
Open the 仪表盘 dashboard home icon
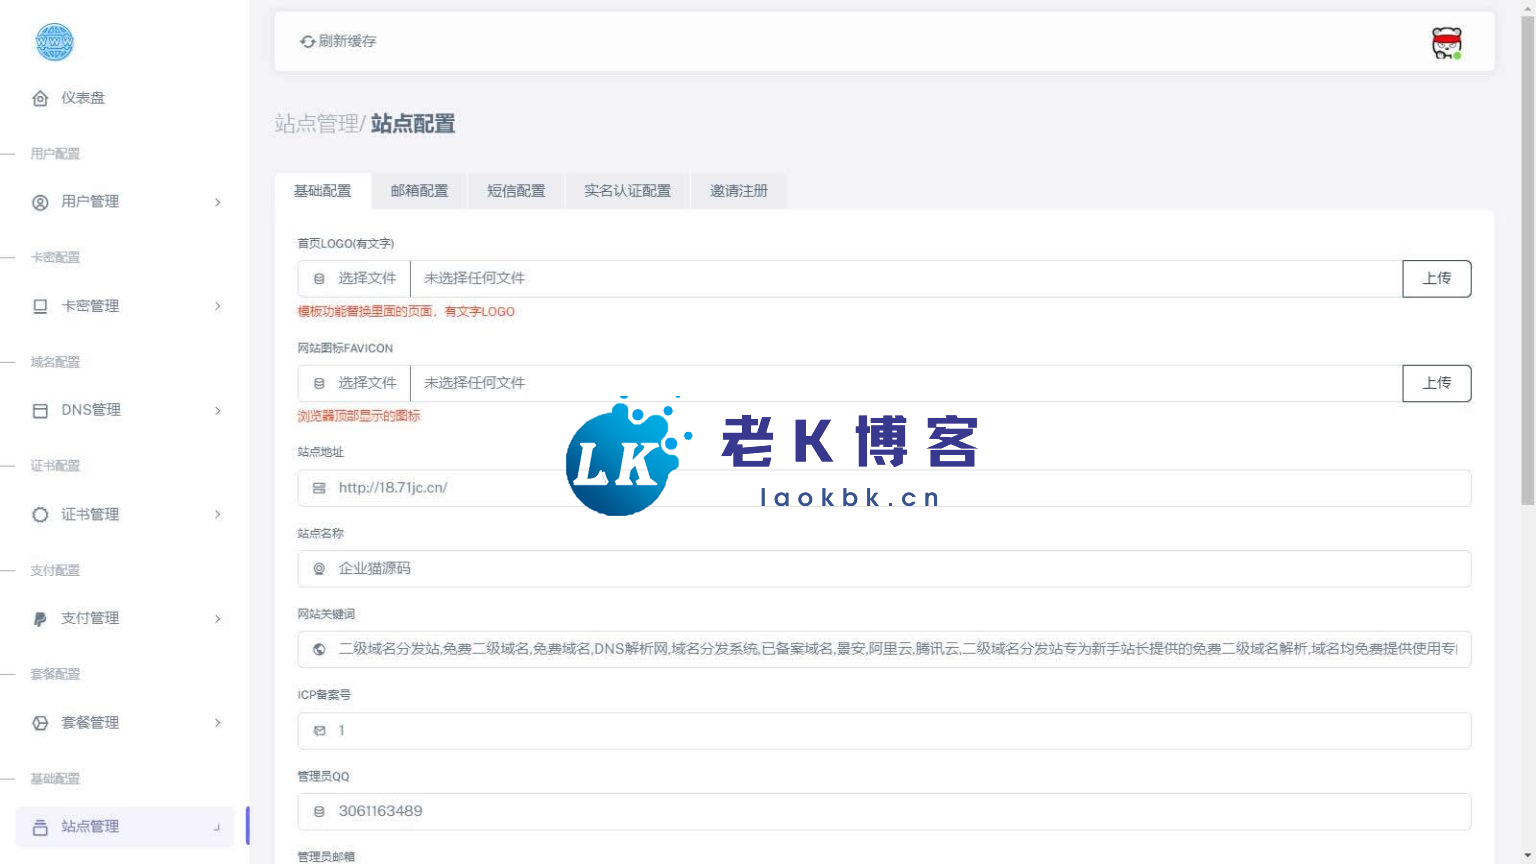[x=40, y=98]
